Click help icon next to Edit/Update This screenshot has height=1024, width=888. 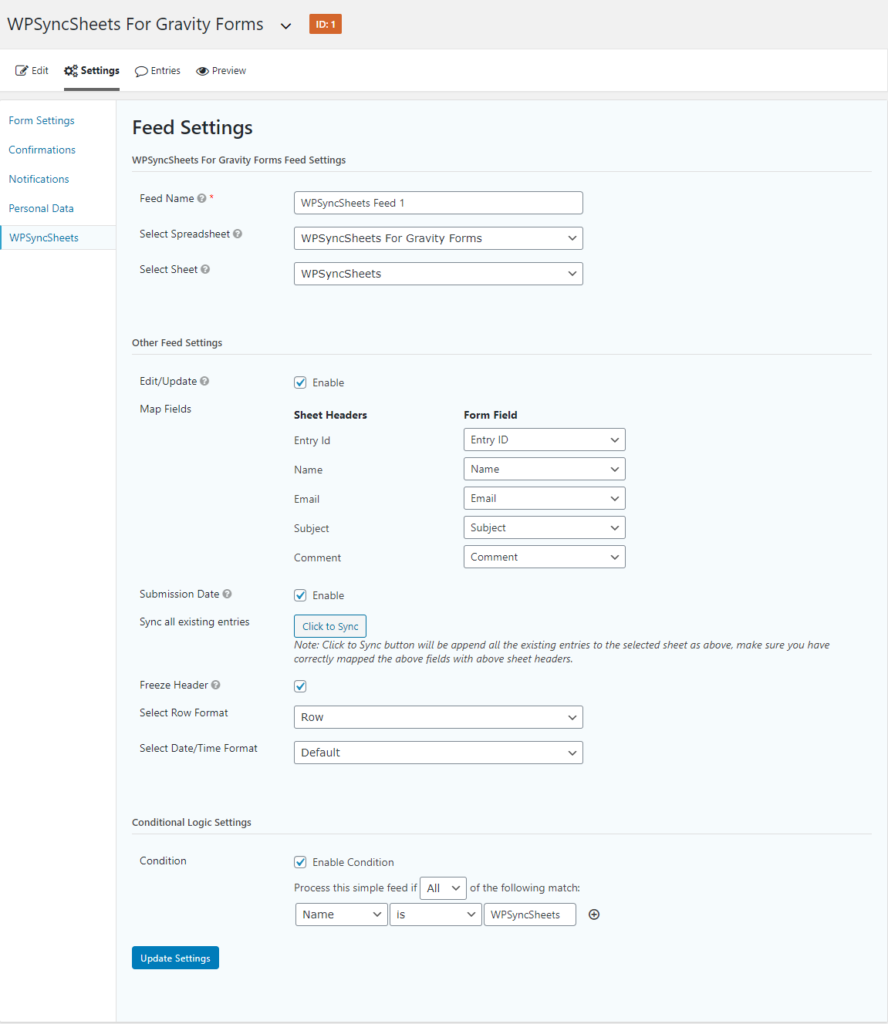pos(204,381)
